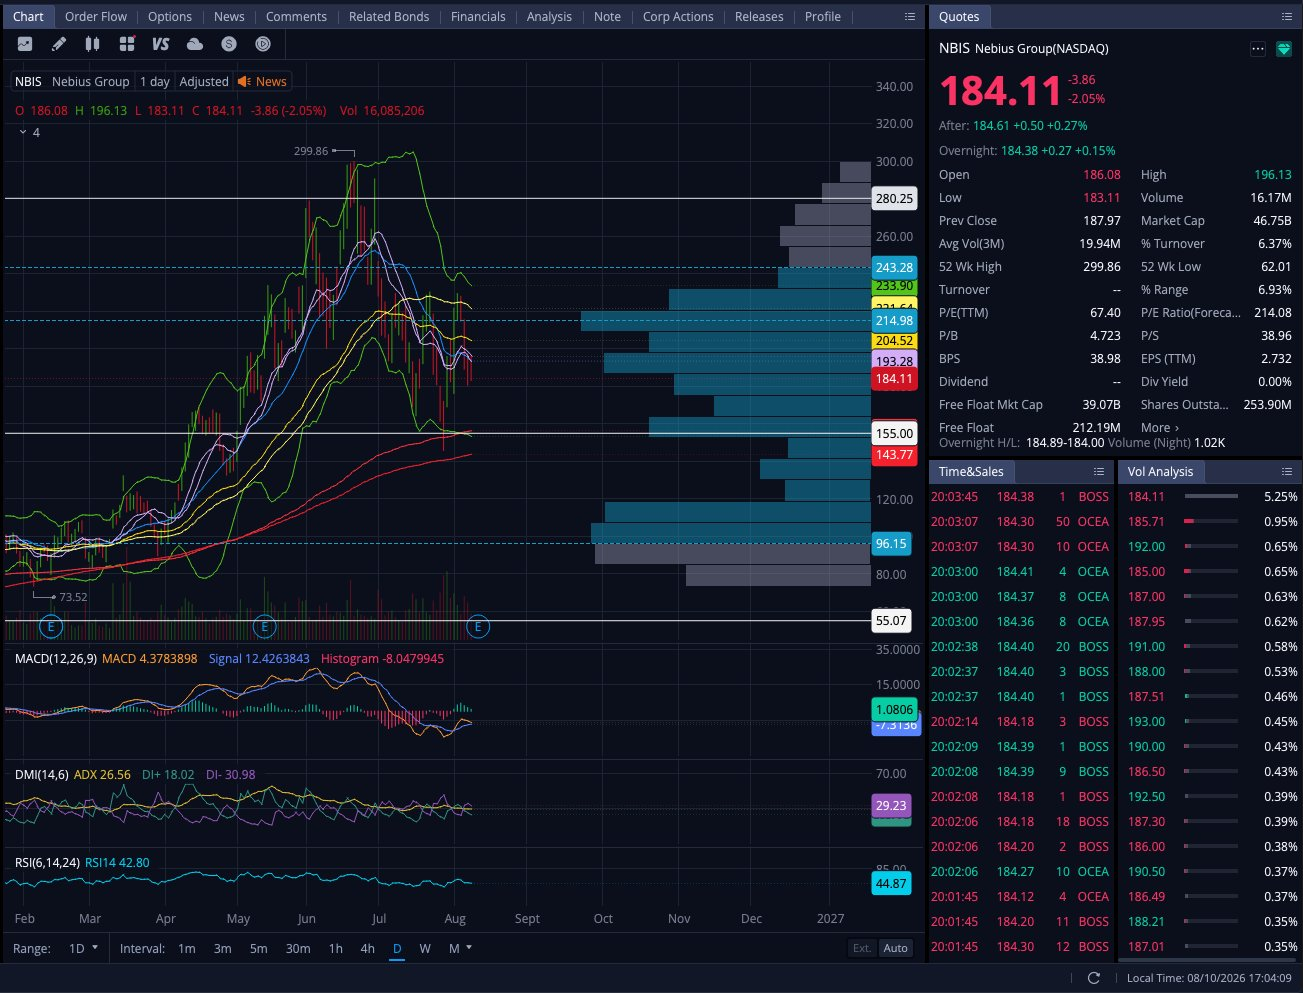Click the VS compare icon
The image size is (1303, 993).
point(161,44)
